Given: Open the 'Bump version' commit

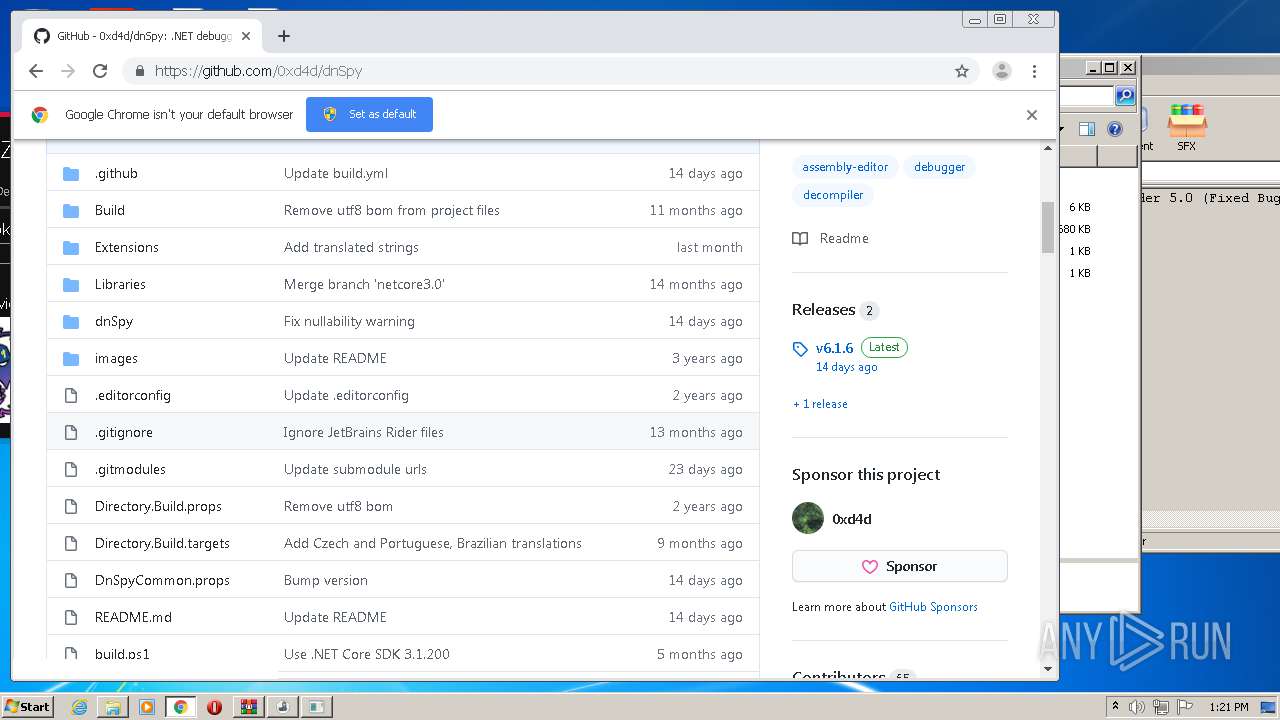Looking at the screenshot, I should 326,580.
